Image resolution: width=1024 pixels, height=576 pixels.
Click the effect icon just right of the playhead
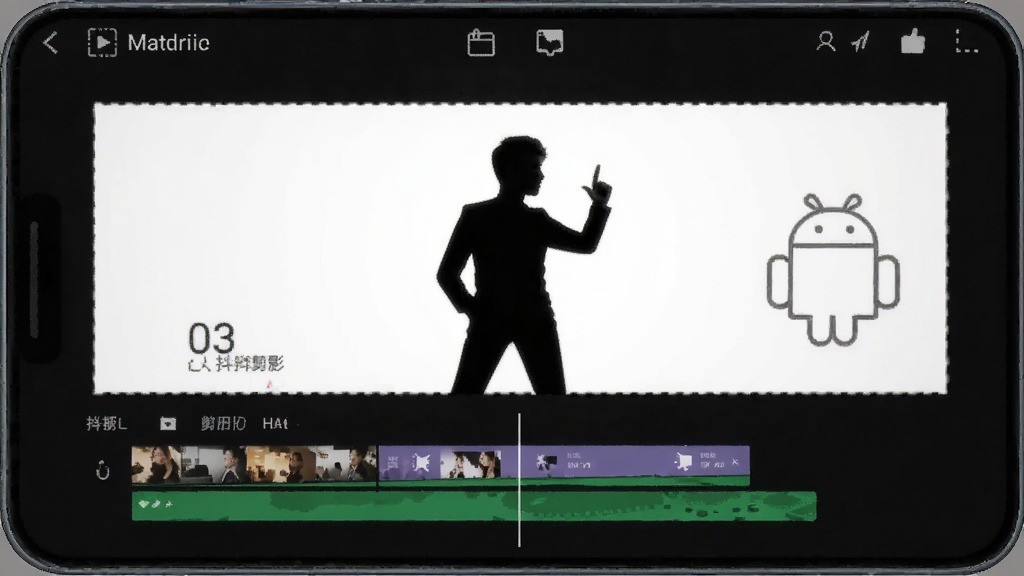click(x=546, y=462)
